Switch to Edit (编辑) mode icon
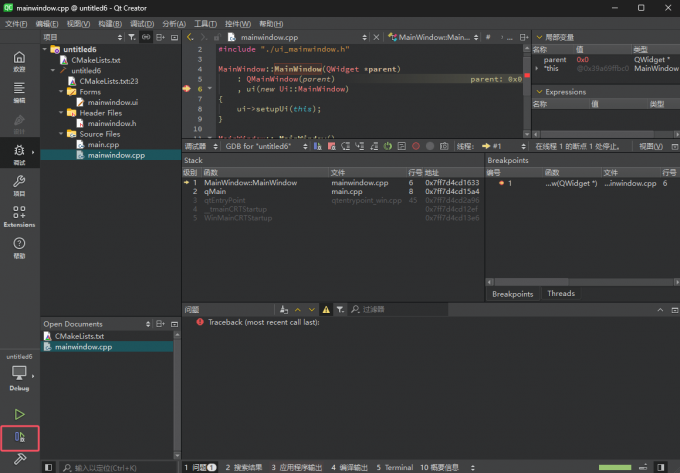The height and width of the screenshot is (473, 680). tap(19, 90)
